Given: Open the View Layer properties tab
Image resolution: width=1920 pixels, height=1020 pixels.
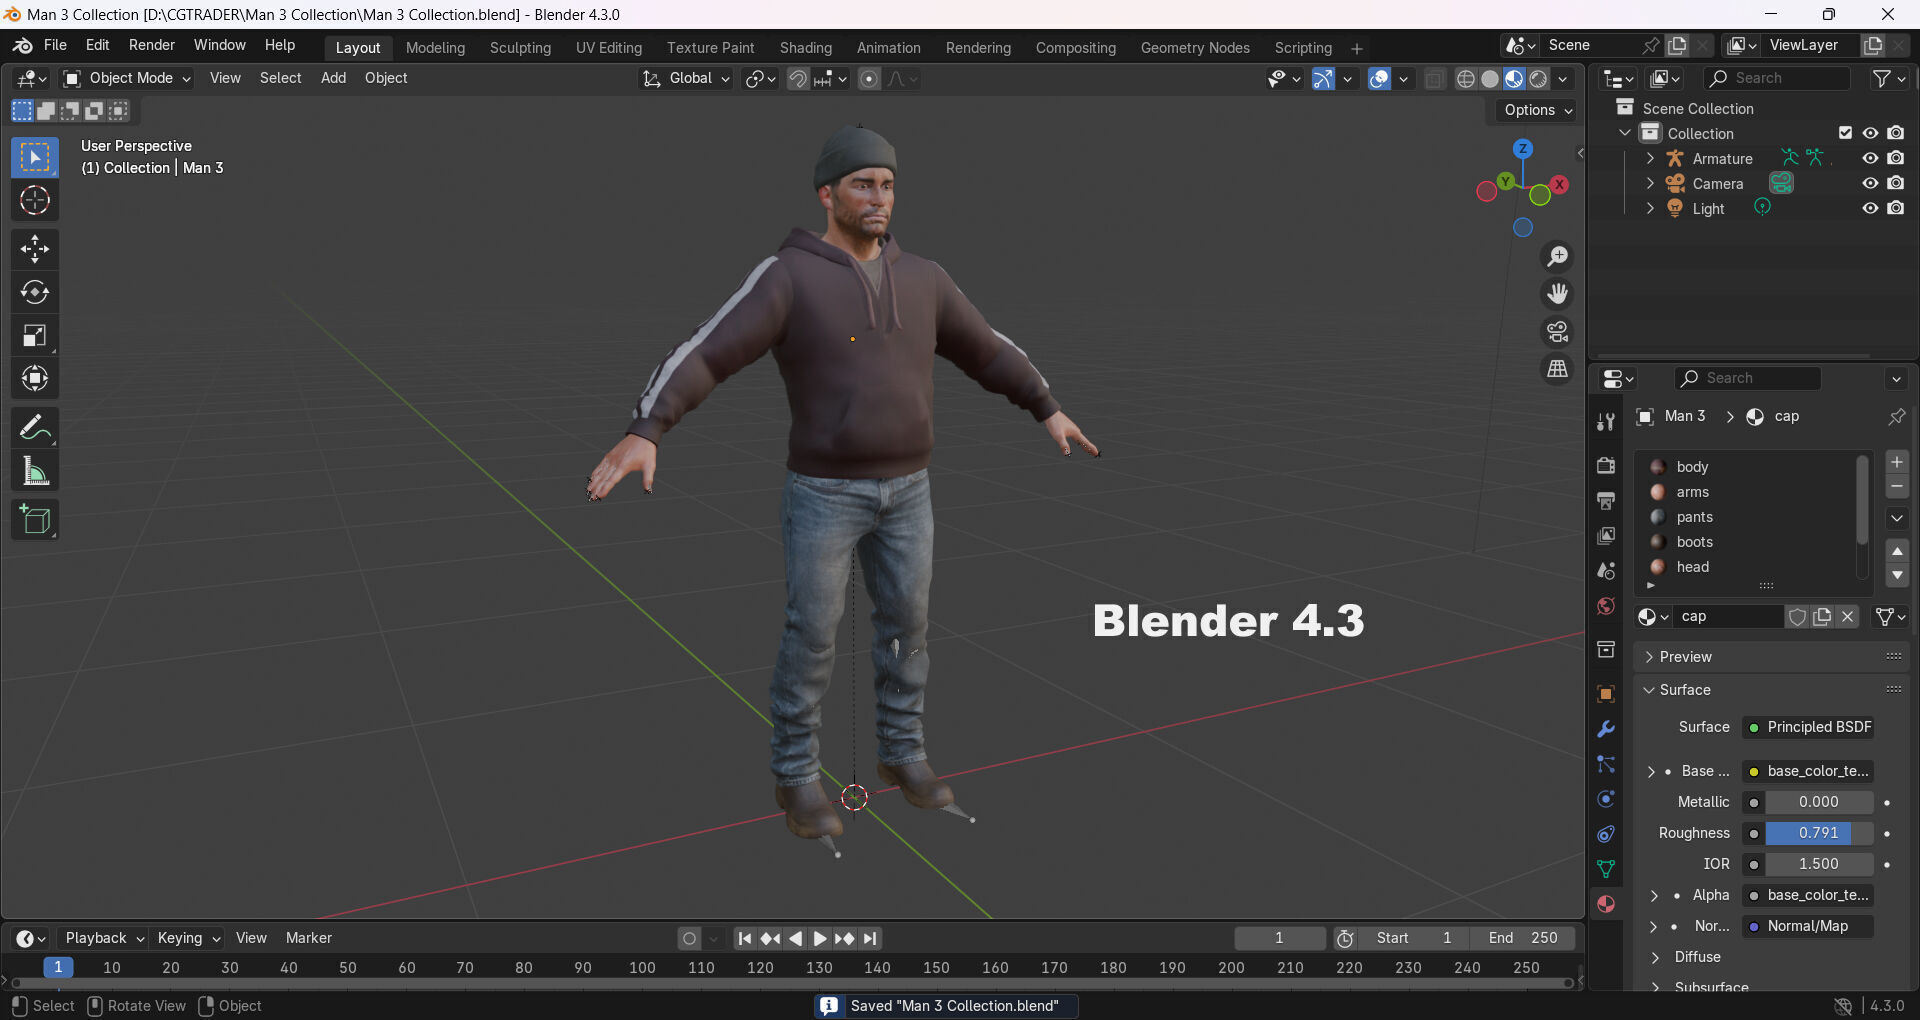Looking at the screenshot, I should [1606, 536].
